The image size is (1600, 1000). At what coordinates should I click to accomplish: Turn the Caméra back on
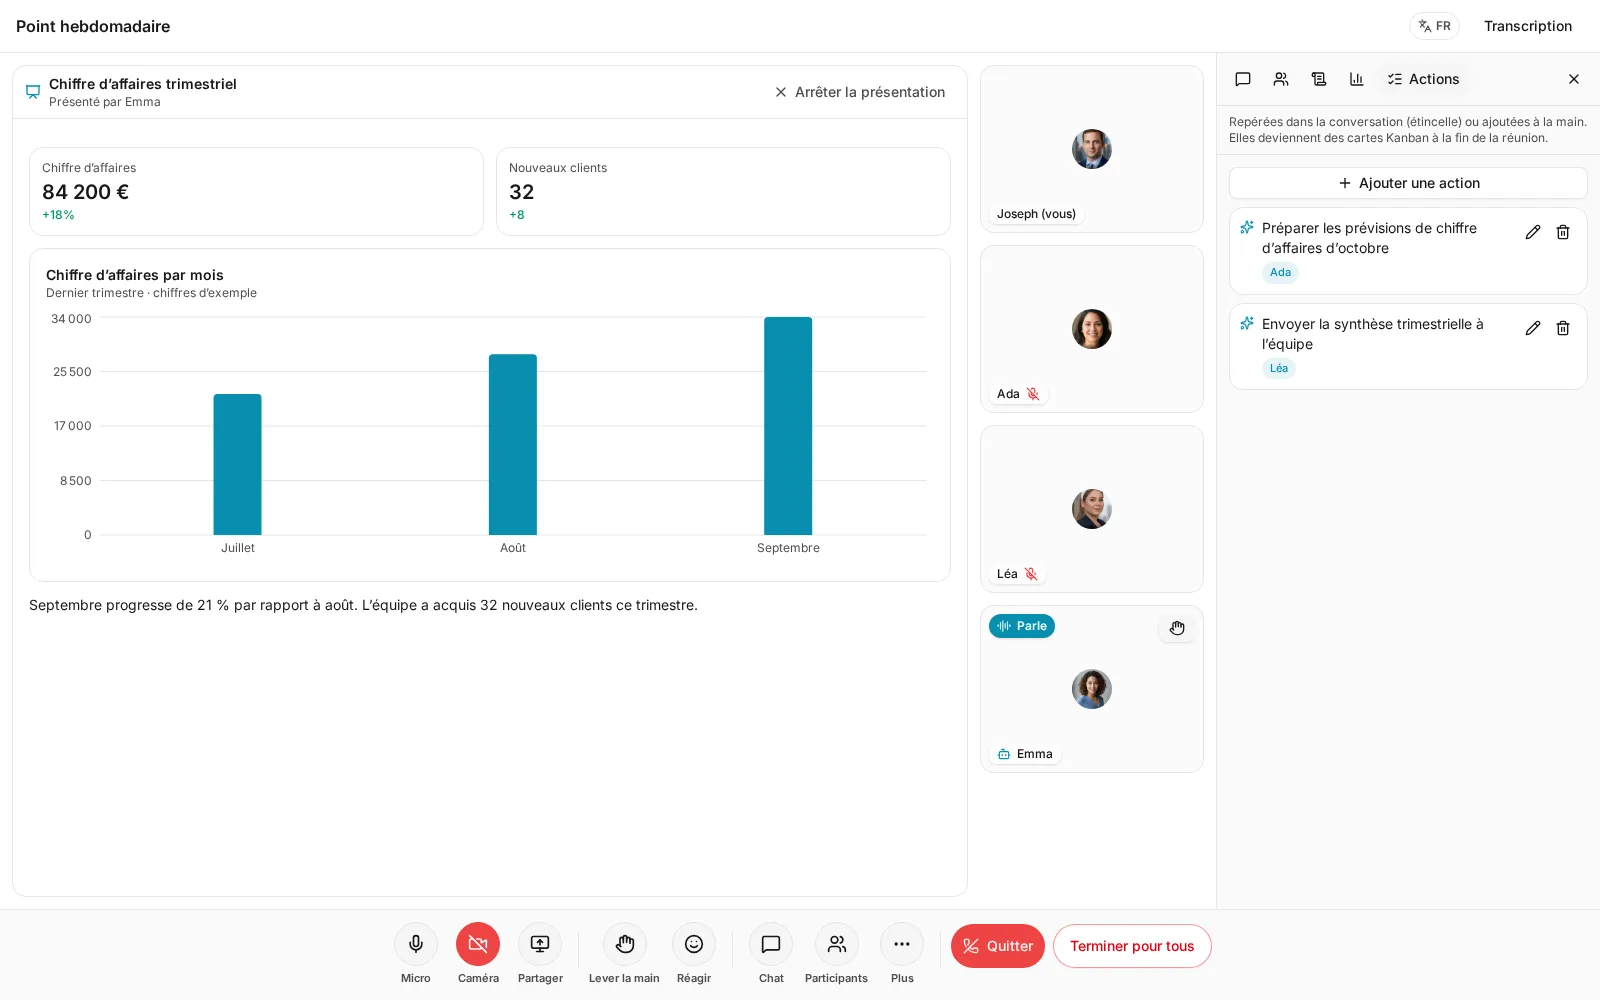click(478, 944)
